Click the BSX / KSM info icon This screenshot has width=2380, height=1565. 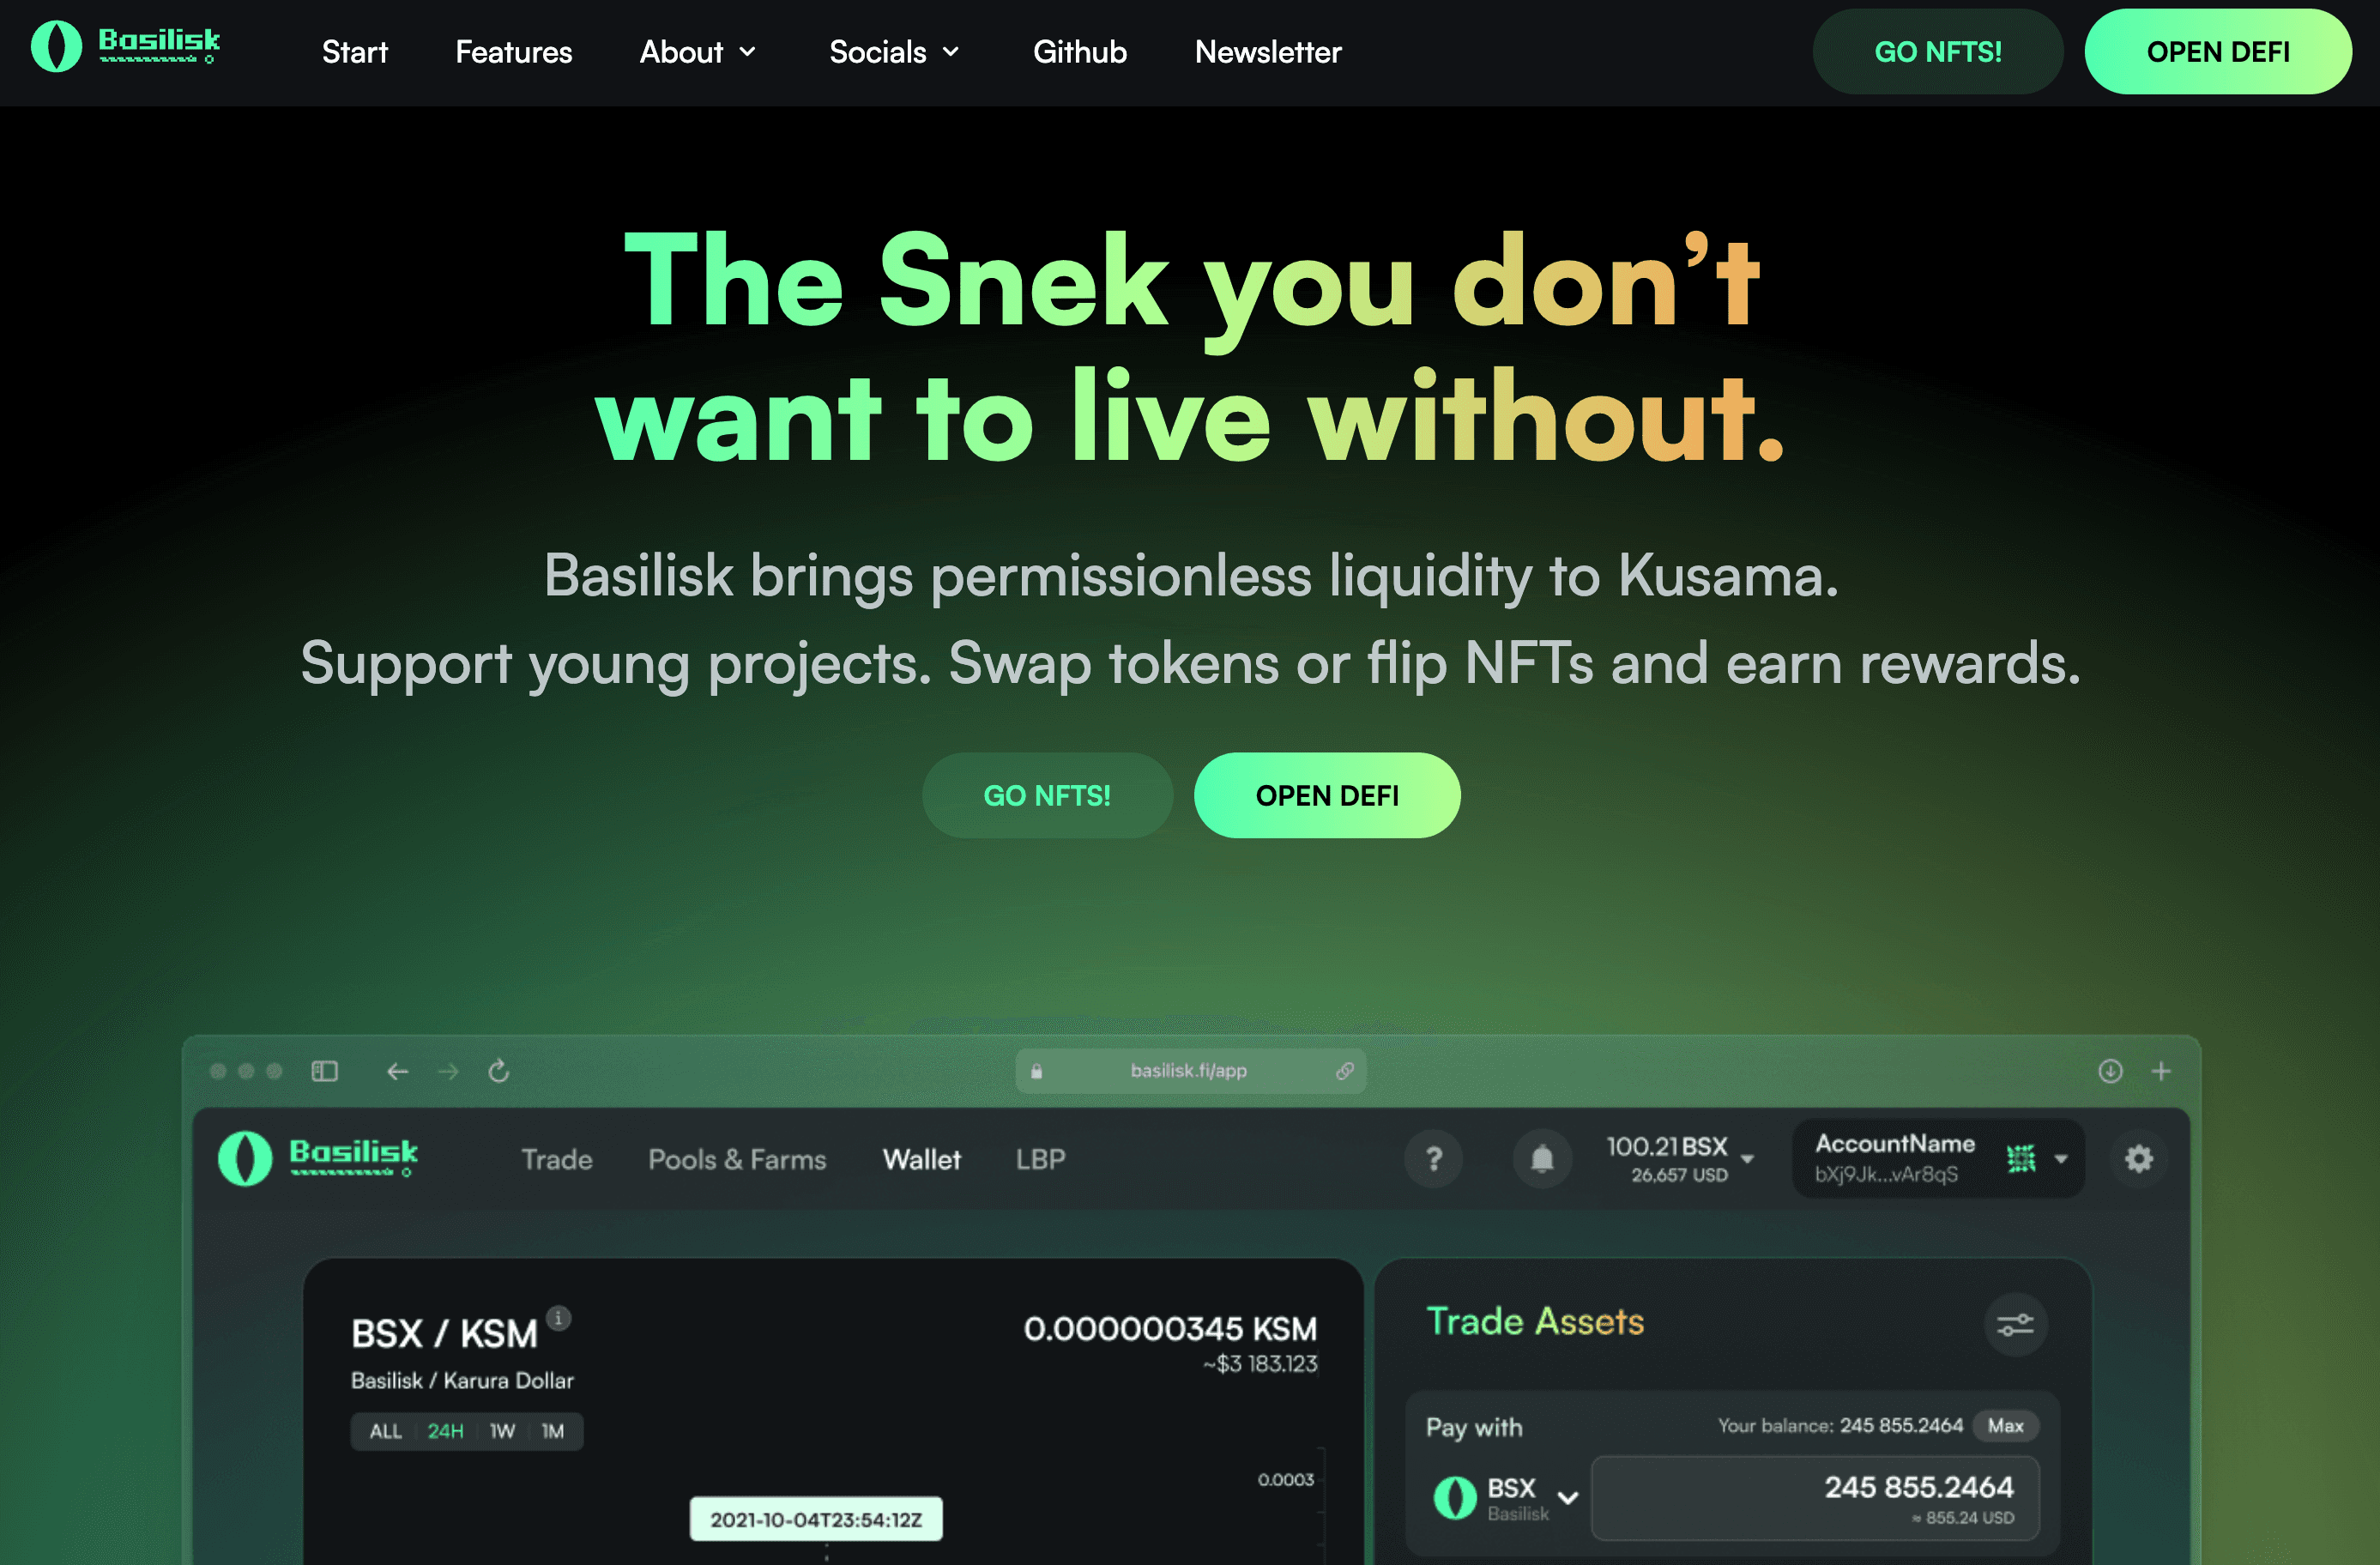559,1318
